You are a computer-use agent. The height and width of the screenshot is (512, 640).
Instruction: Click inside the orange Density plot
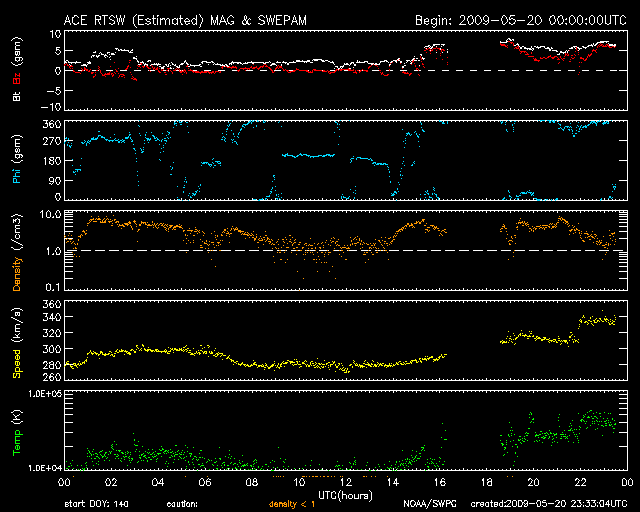346,250
